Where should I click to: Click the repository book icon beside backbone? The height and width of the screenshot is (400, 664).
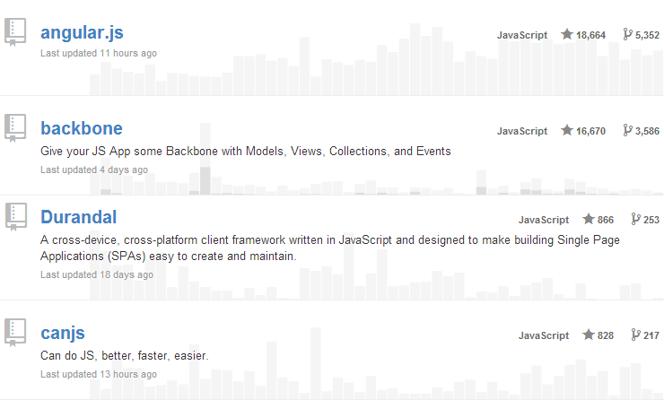click(15, 127)
